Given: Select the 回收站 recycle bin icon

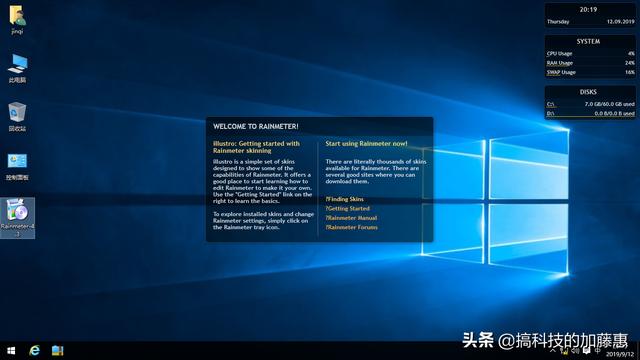Looking at the screenshot, I should pyautogui.click(x=17, y=117).
